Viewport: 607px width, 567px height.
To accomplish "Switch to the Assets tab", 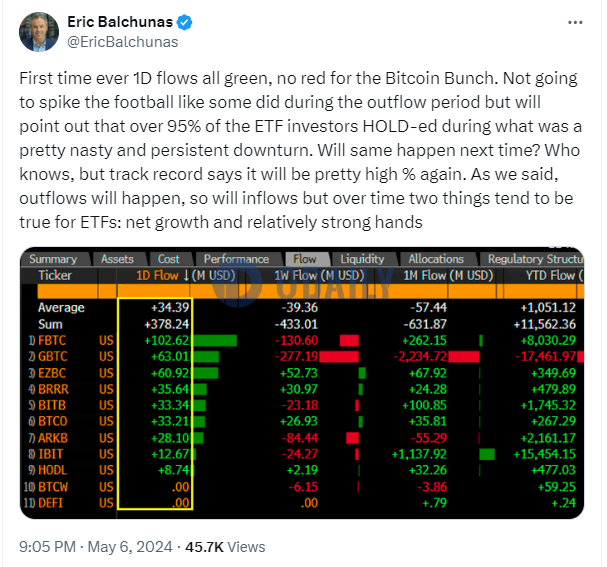I will coord(117,259).
